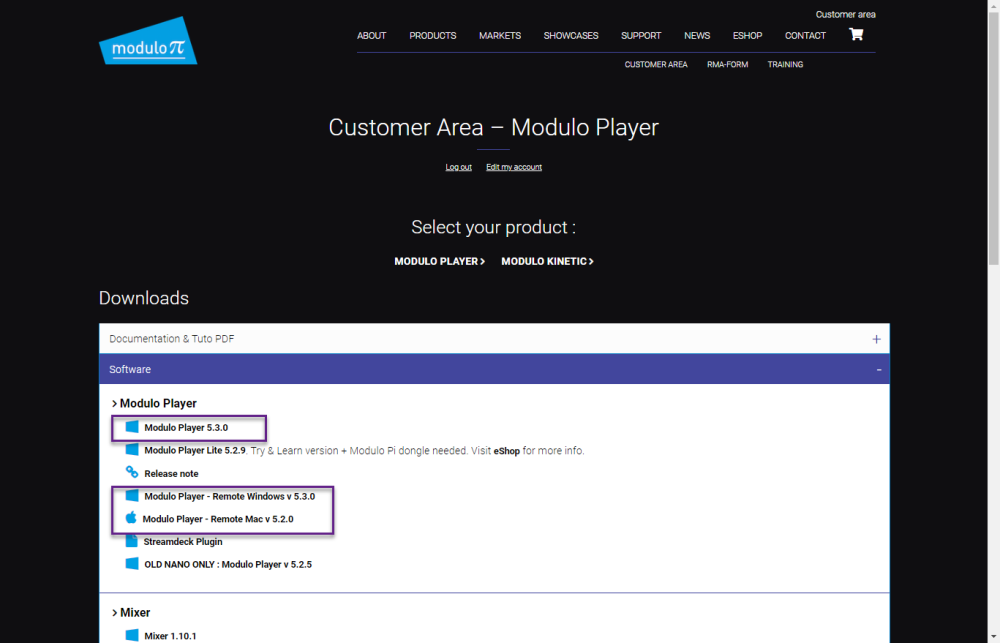Click Windows icon beside Mixer 1.10.1
This screenshot has width=1000, height=643.
[x=132, y=635]
